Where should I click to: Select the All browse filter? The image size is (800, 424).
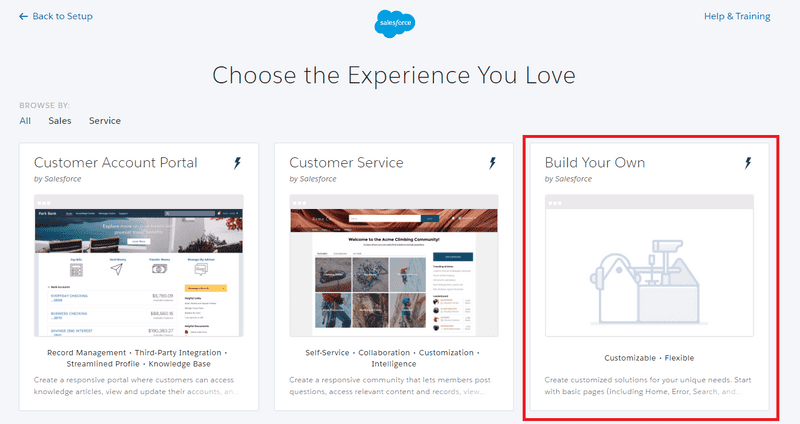coord(25,121)
